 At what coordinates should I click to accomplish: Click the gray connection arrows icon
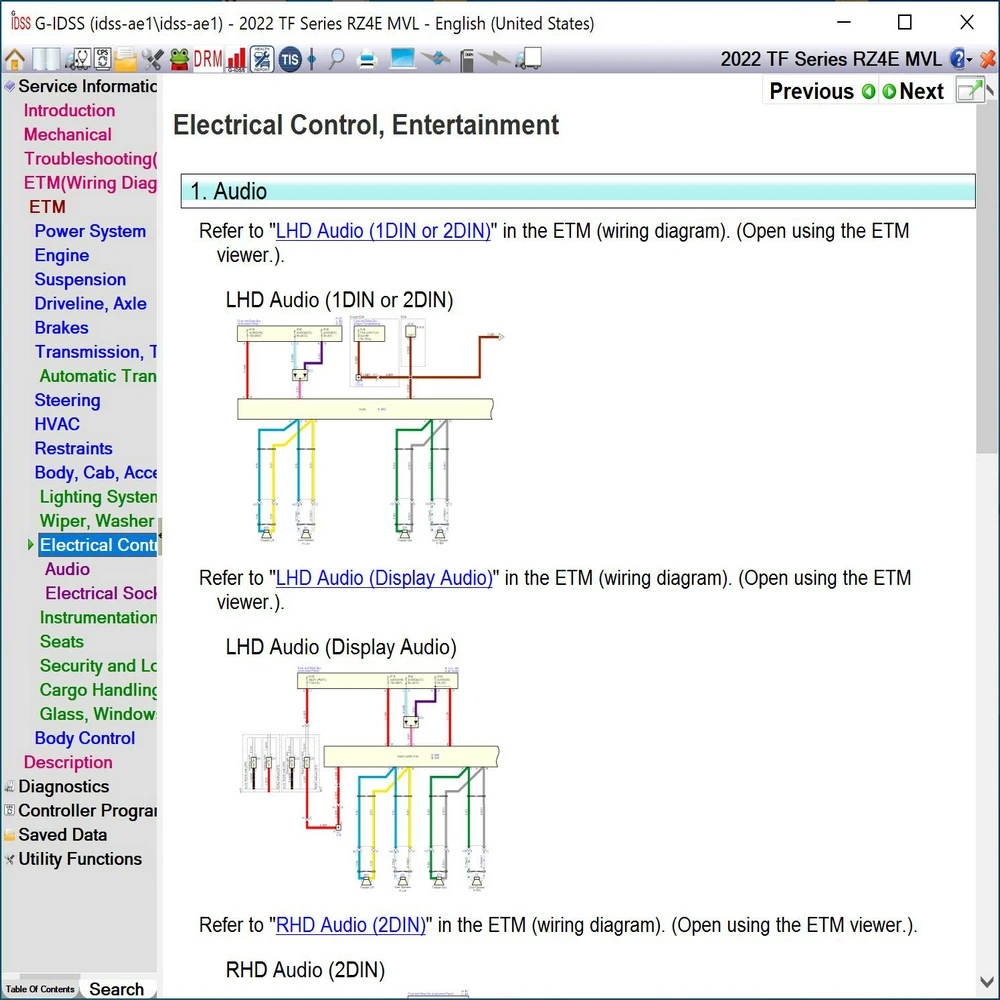click(x=436, y=59)
